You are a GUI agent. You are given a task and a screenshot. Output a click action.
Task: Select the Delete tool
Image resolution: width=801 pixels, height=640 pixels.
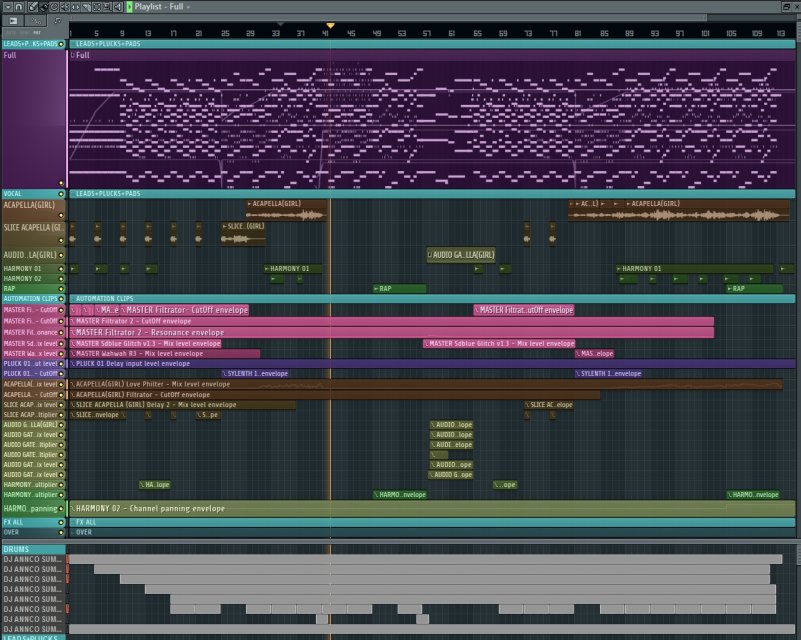pyautogui.click(x=54, y=7)
